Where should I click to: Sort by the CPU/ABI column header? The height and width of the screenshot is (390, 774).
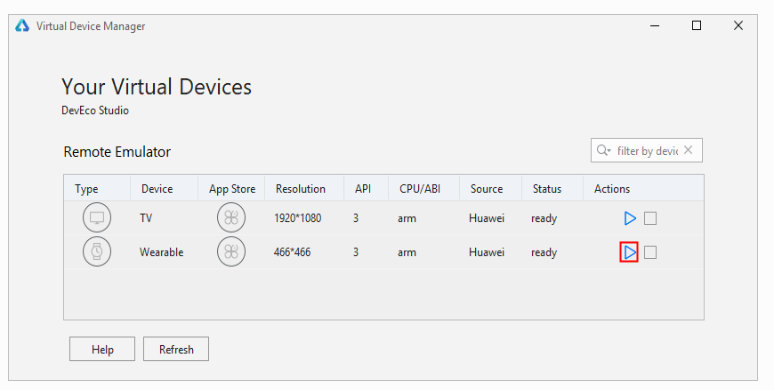pyautogui.click(x=424, y=189)
